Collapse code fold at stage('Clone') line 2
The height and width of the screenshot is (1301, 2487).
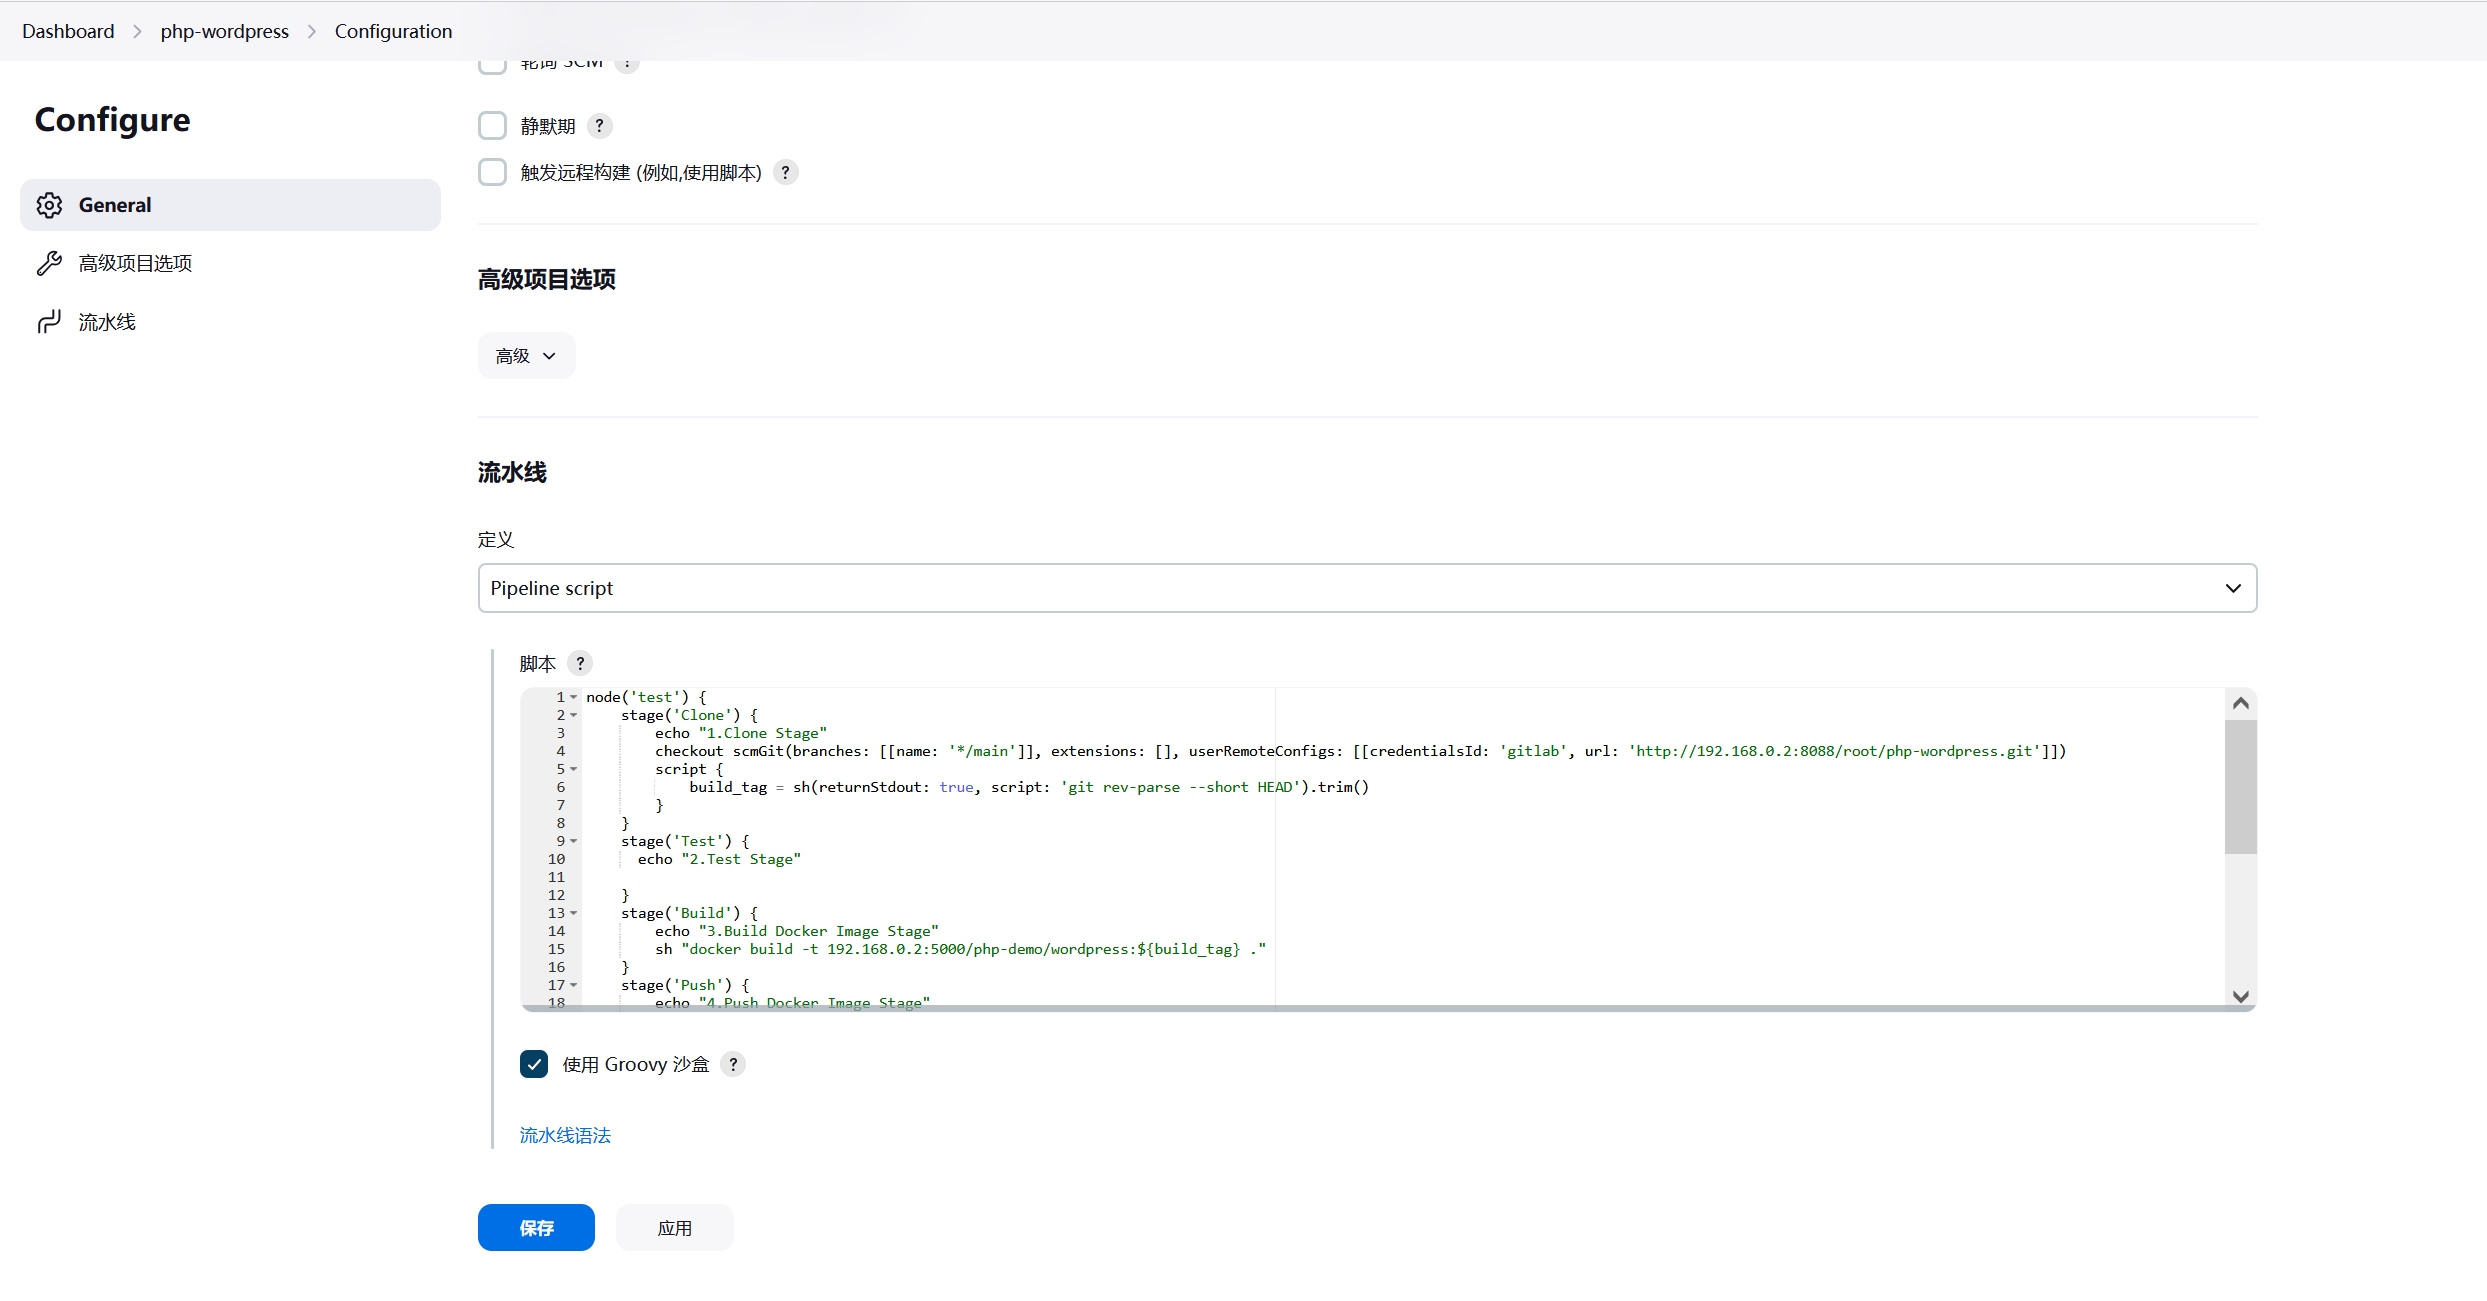click(x=574, y=715)
